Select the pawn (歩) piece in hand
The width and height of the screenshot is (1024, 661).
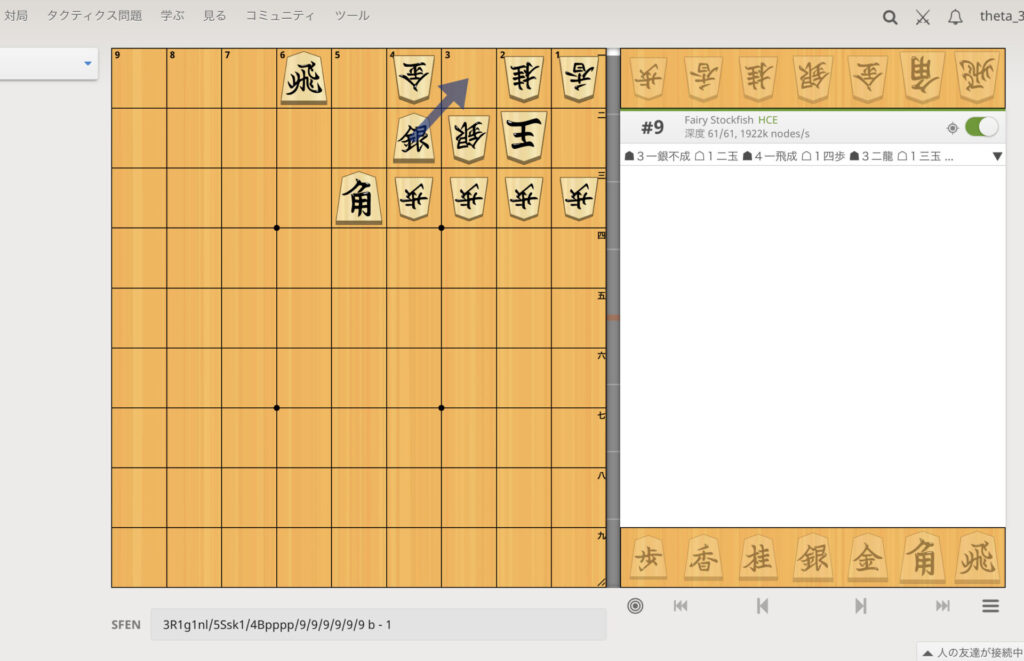click(x=648, y=557)
